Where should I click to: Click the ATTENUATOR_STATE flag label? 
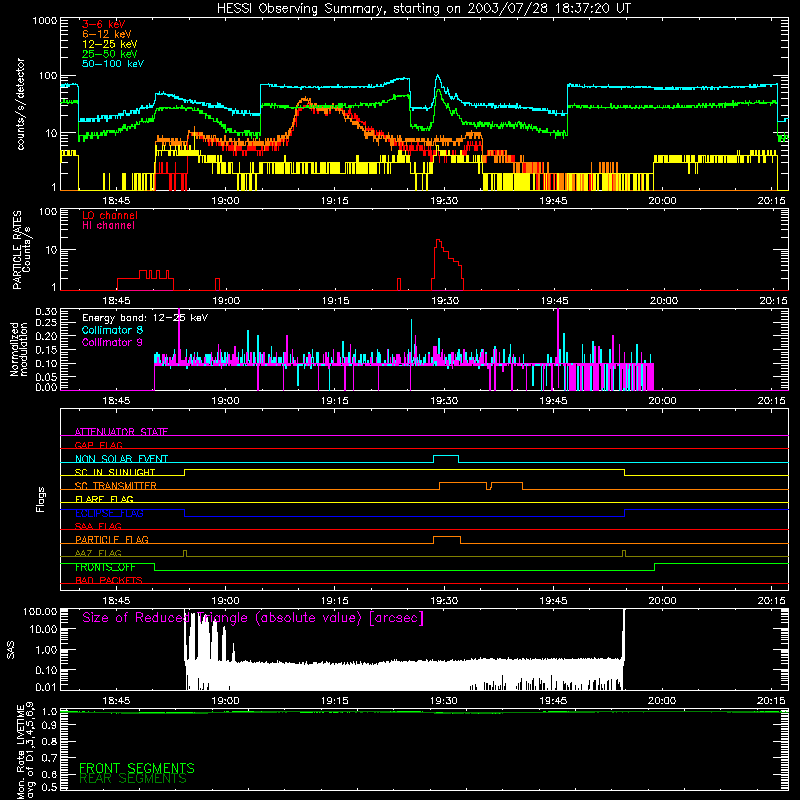click(x=121, y=432)
